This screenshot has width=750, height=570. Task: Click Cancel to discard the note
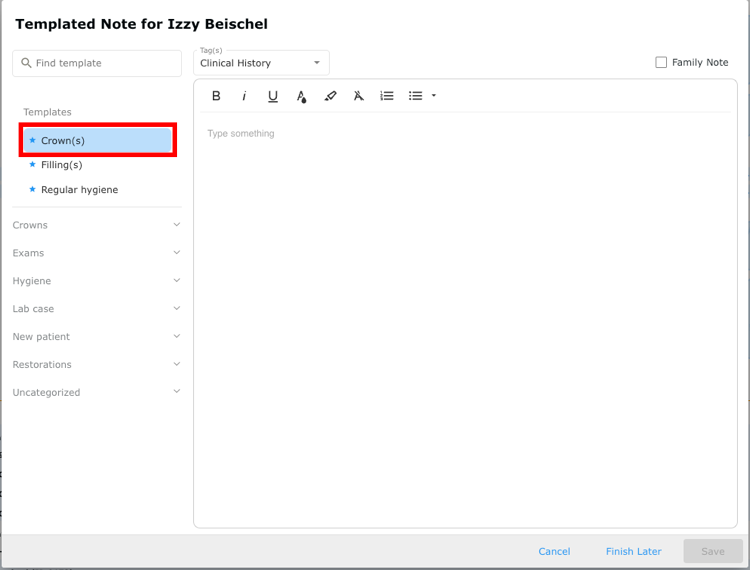[x=554, y=551]
